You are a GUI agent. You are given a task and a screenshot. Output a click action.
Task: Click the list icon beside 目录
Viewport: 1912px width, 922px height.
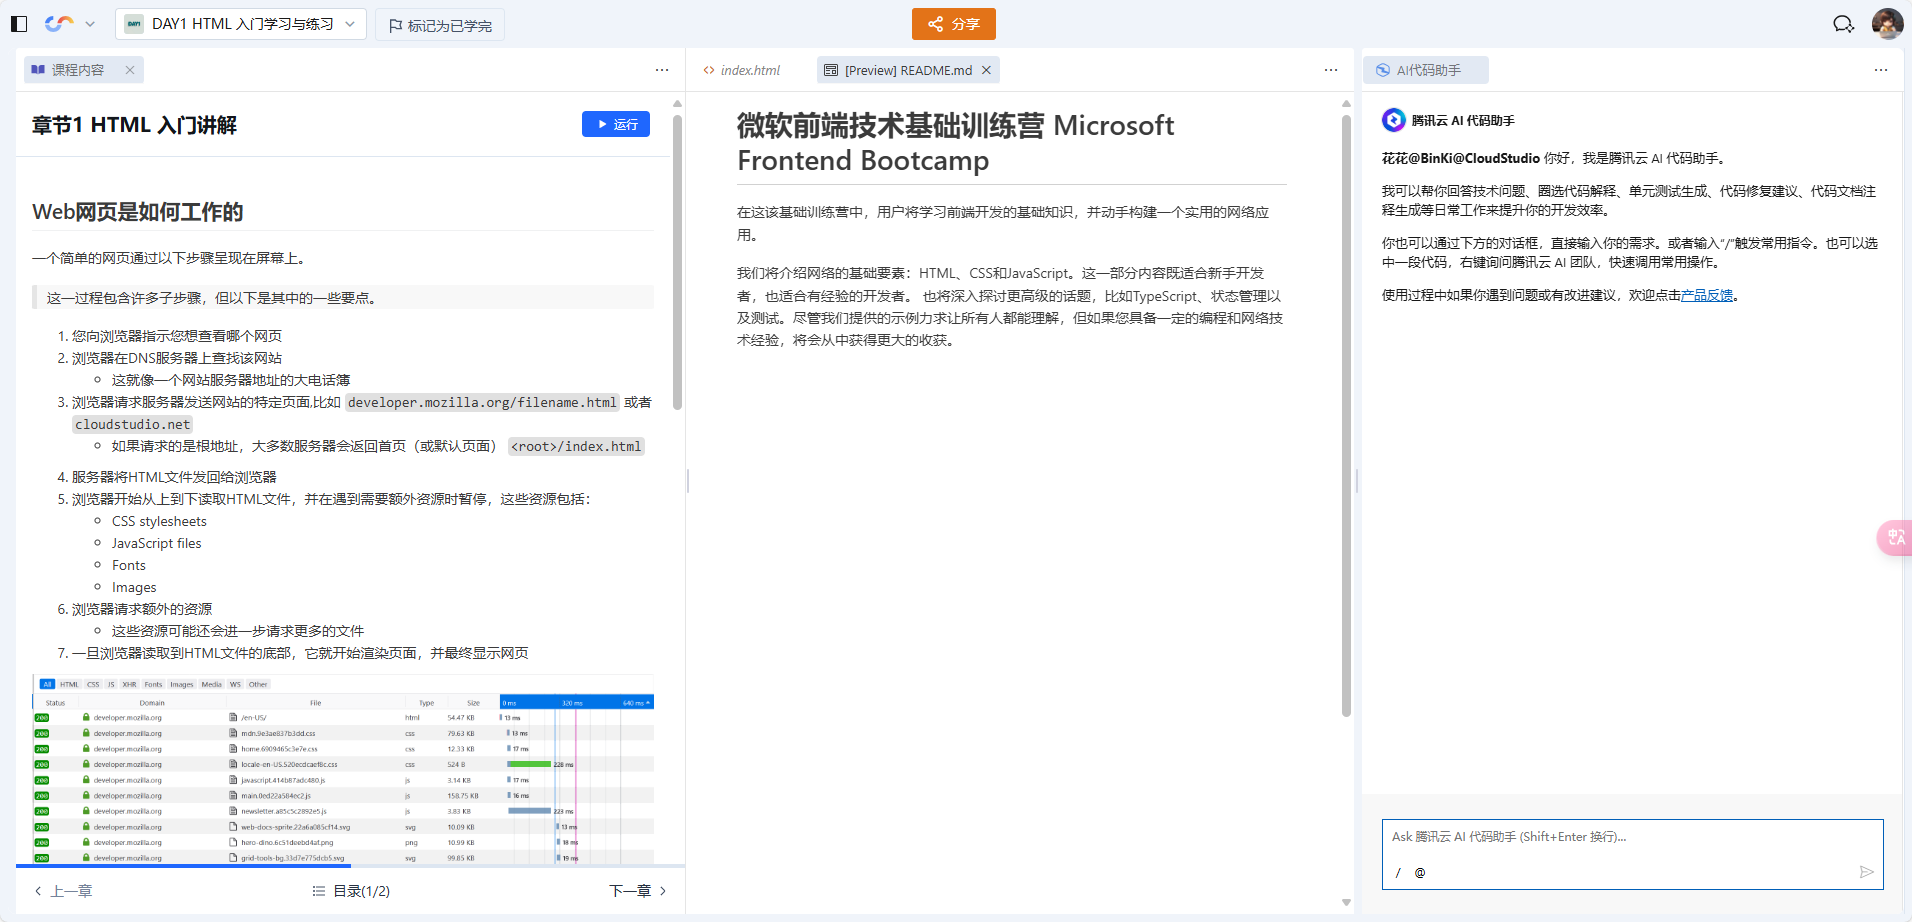(319, 891)
